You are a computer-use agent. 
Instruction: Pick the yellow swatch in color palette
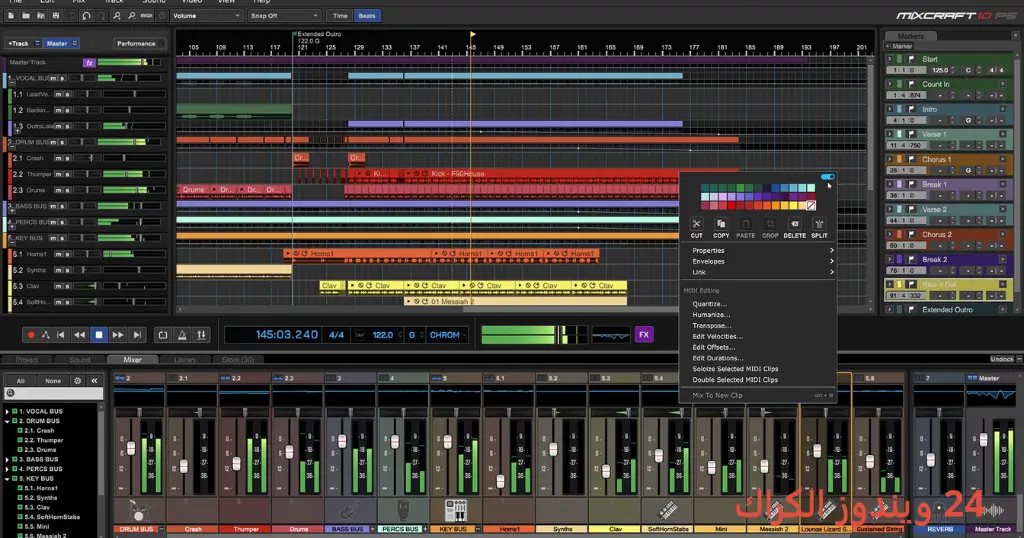pyautogui.click(x=793, y=206)
